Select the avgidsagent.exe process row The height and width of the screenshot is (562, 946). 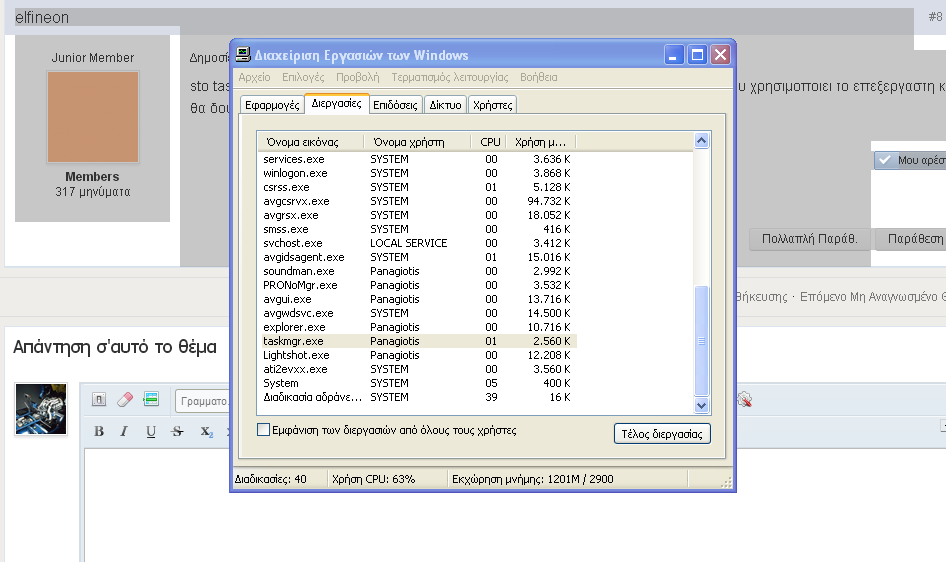point(417,257)
